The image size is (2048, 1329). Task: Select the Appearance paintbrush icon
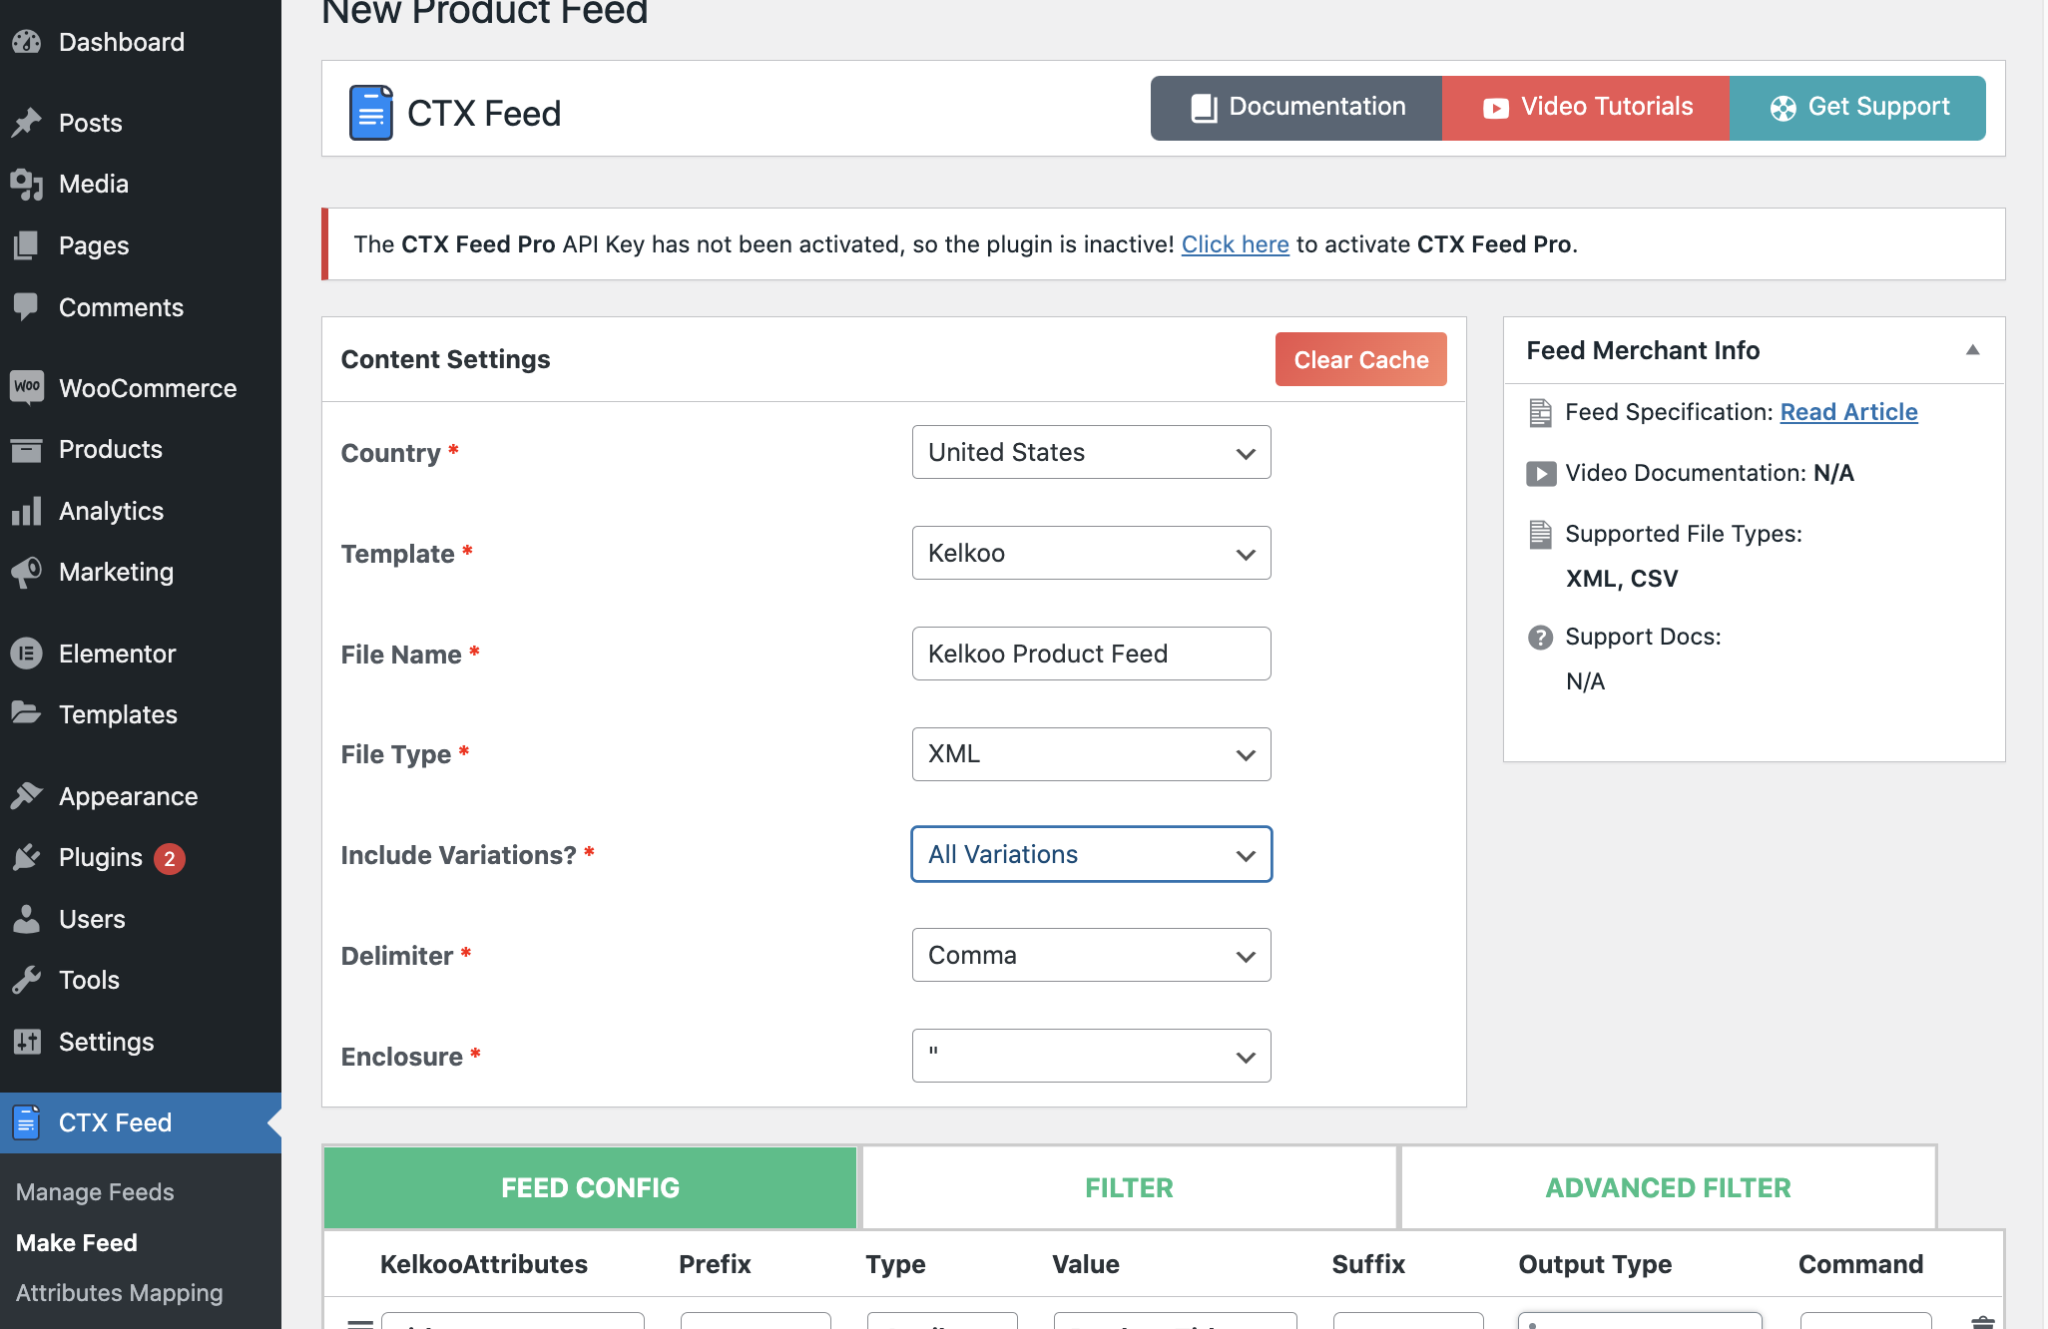[27, 795]
